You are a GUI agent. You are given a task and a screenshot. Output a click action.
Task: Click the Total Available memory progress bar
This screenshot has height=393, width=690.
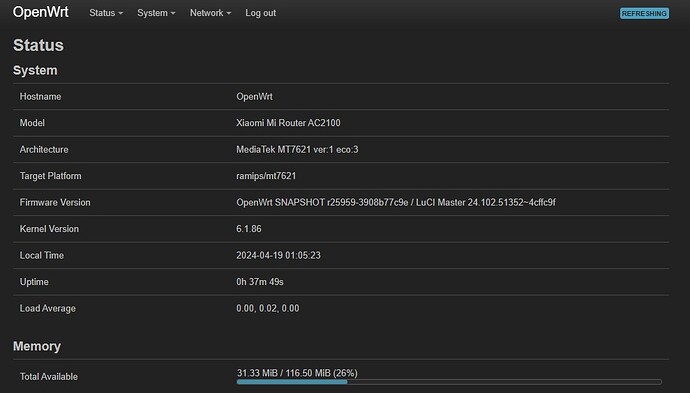pyautogui.click(x=449, y=382)
